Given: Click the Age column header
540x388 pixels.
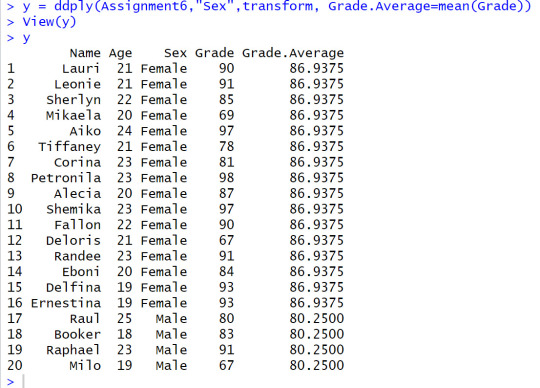Looking at the screenshot, I should click(121, 54).
